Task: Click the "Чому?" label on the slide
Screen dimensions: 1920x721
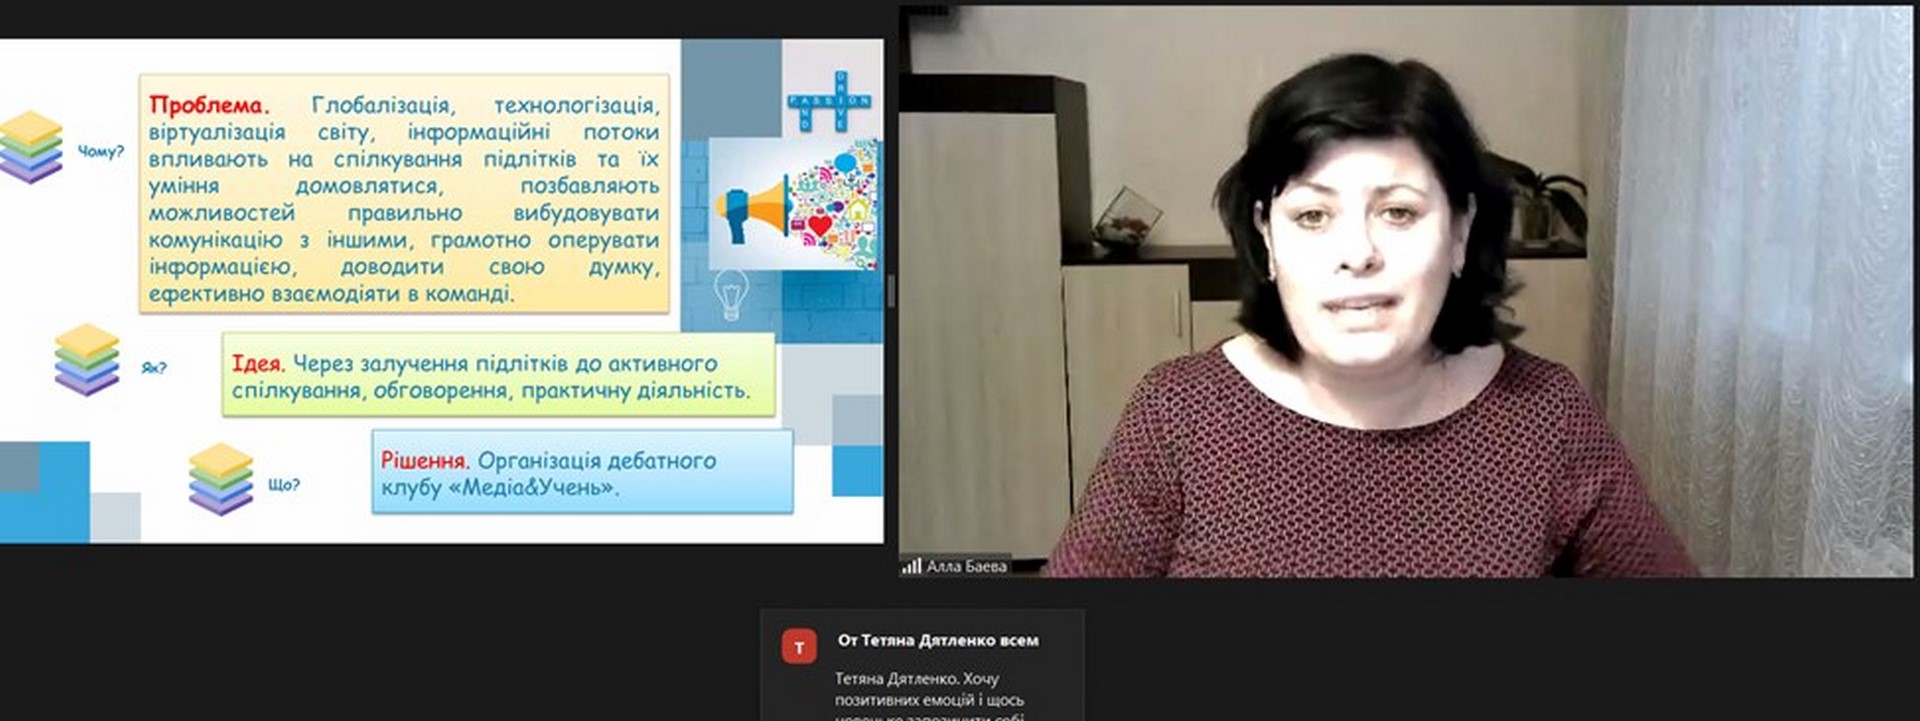Action: (x=101, y=152)
